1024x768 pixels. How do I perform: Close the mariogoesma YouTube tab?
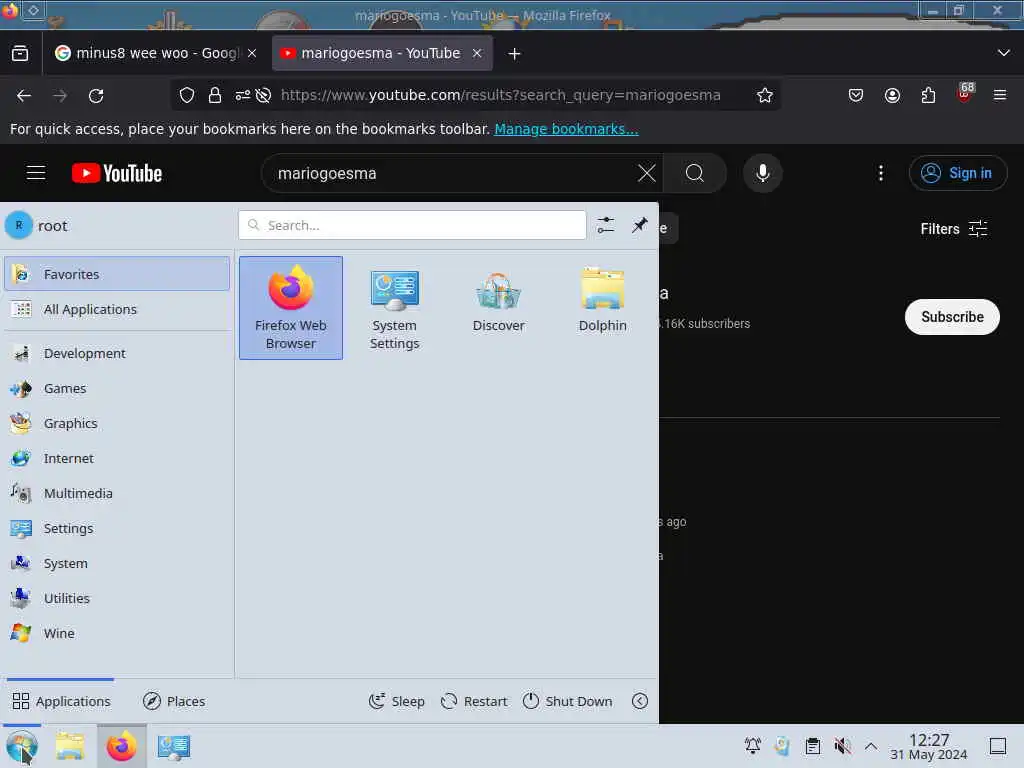pos(477,53)
